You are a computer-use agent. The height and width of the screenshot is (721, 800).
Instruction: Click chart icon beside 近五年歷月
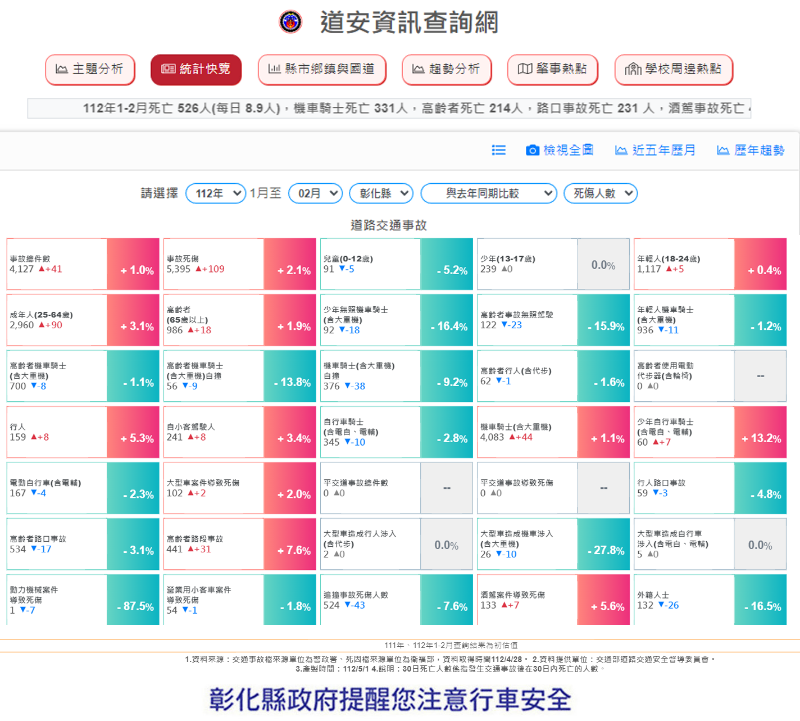coord(621,150)
